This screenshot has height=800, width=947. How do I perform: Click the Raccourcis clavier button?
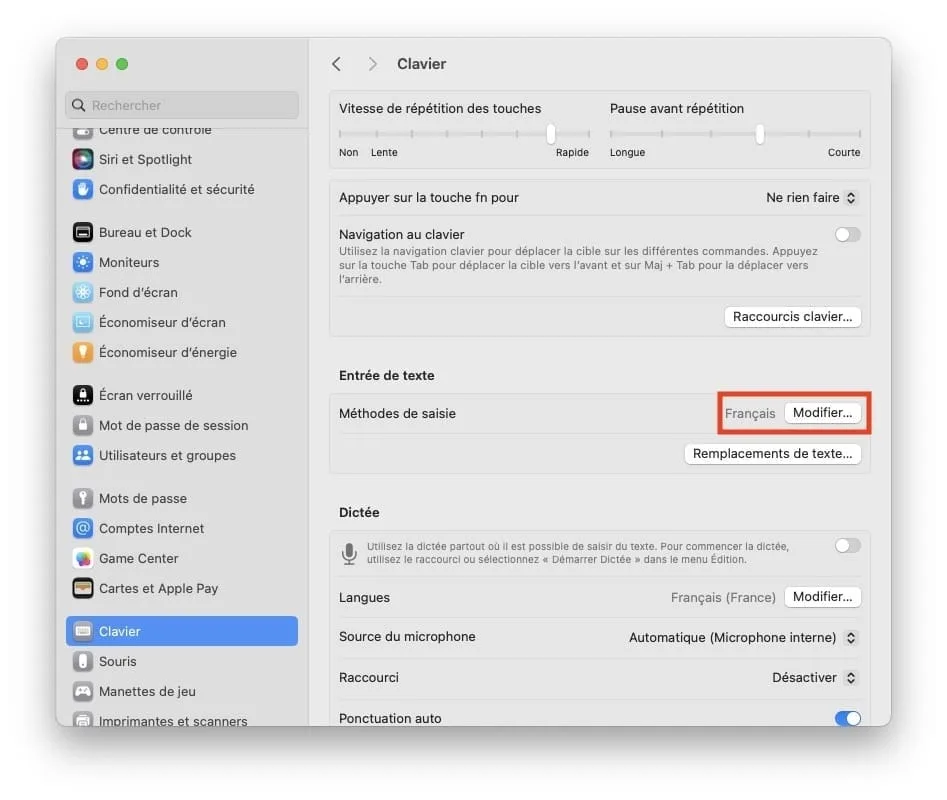[791, 316]
